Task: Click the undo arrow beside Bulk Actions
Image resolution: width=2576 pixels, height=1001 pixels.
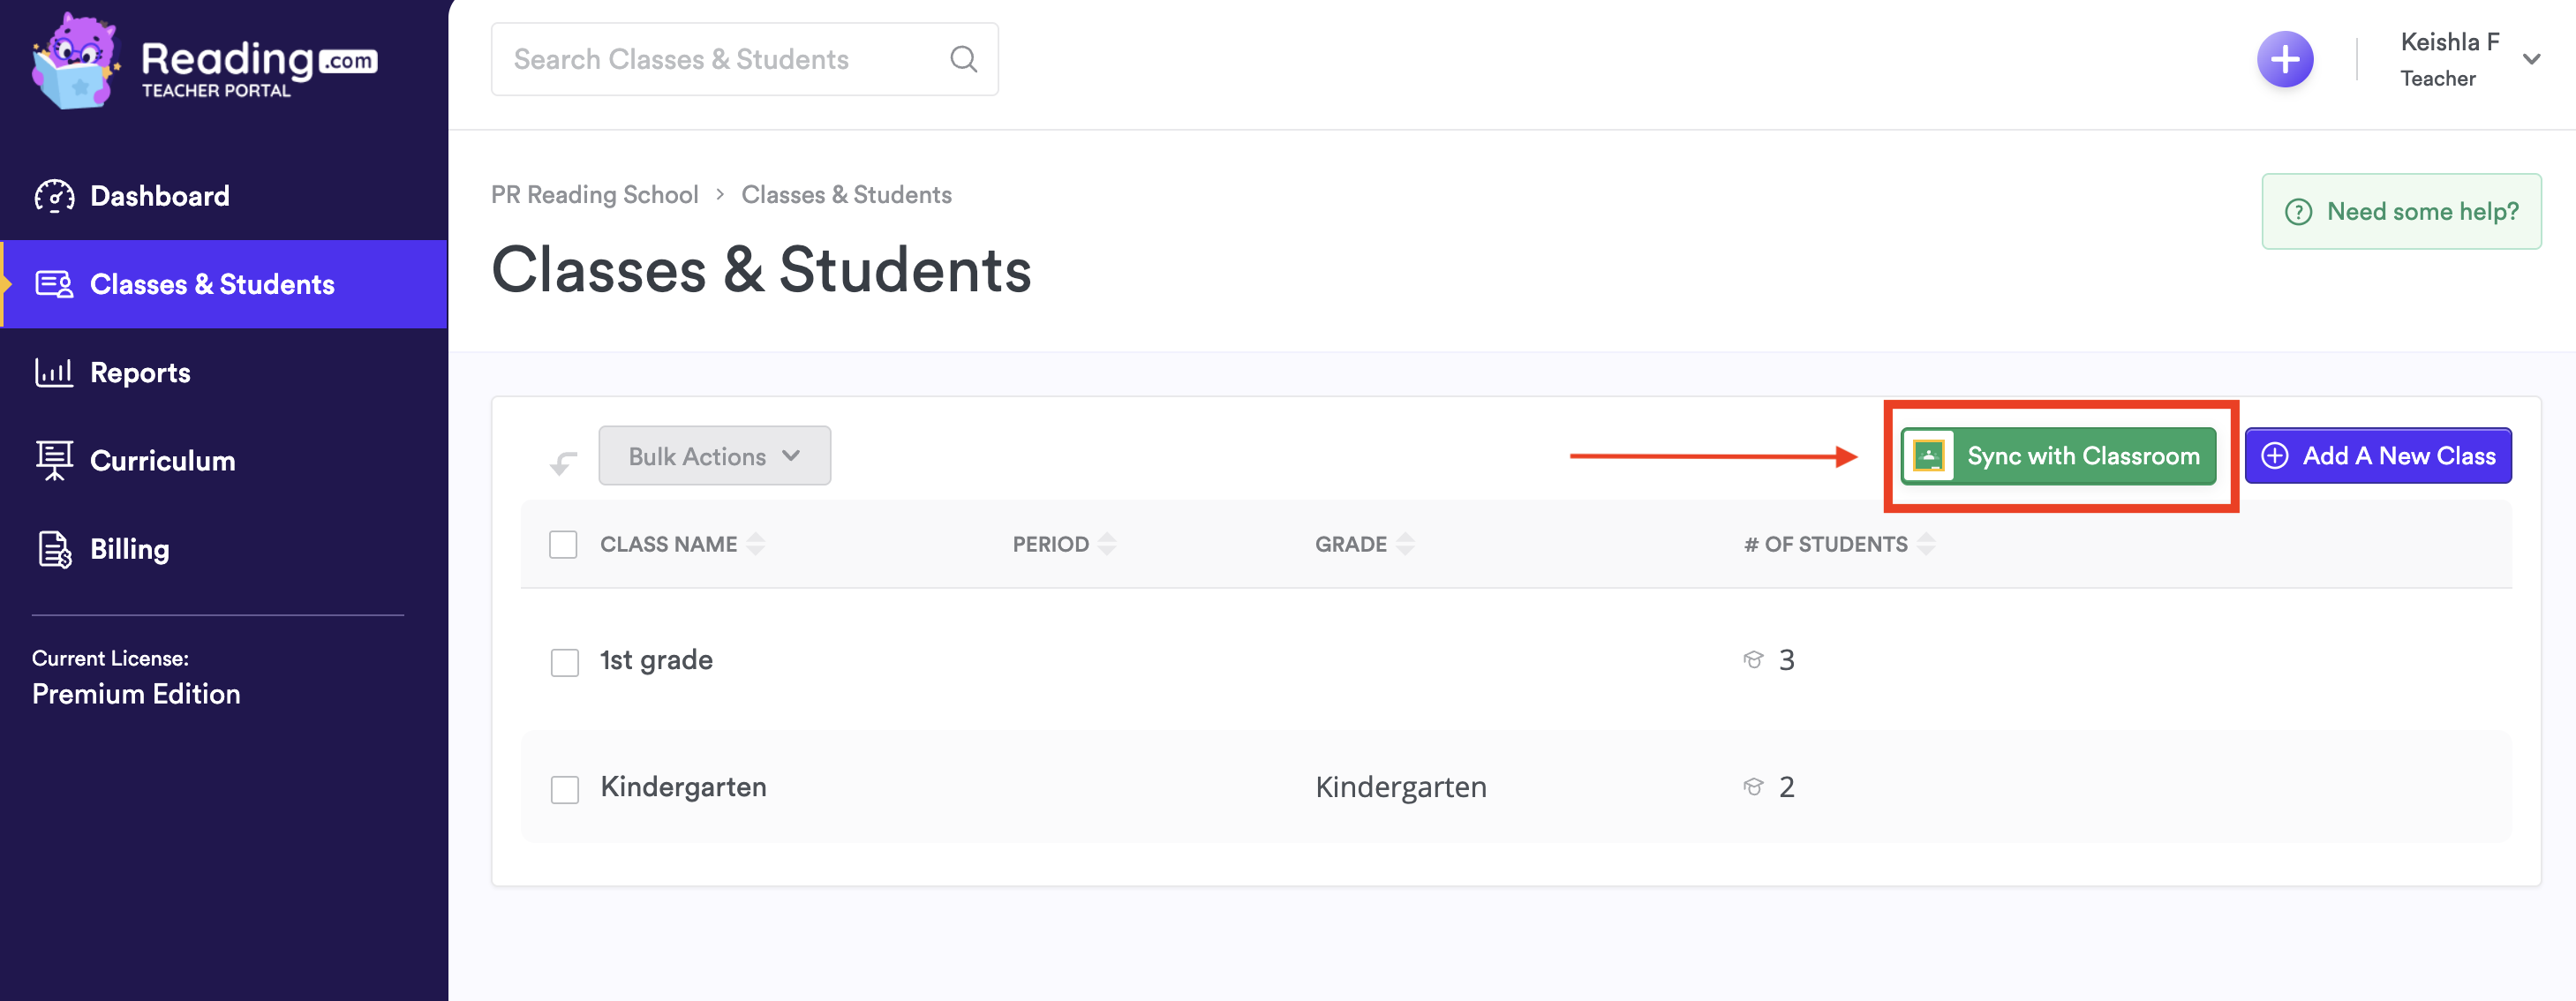Action: click(x=564, y=462)
